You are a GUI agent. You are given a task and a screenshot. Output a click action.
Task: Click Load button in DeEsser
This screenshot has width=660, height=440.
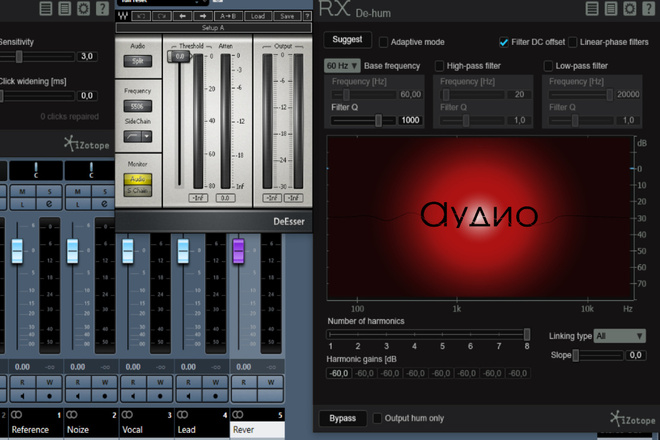[258, 16]
